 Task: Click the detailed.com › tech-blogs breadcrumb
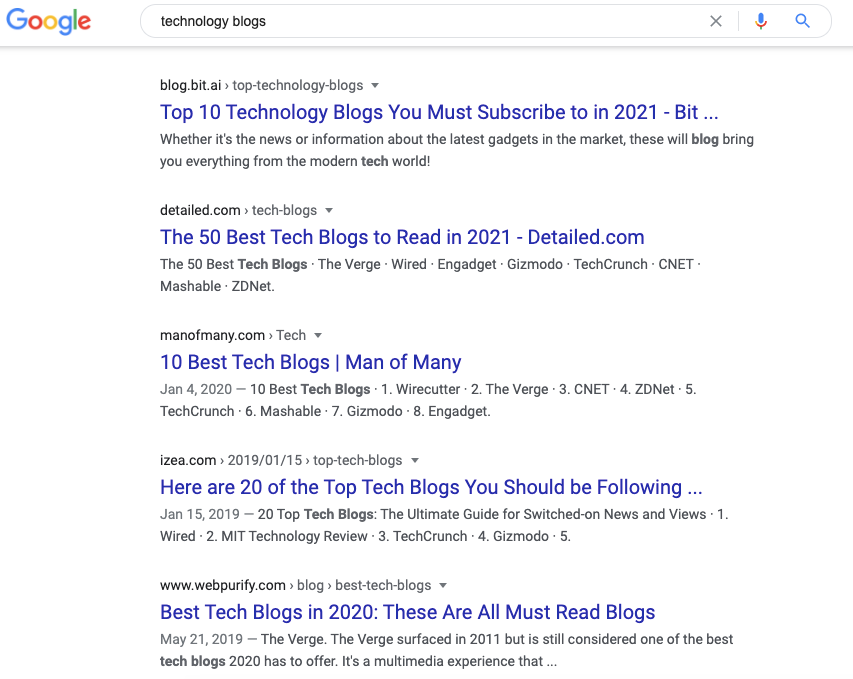[x=238, y=211]
